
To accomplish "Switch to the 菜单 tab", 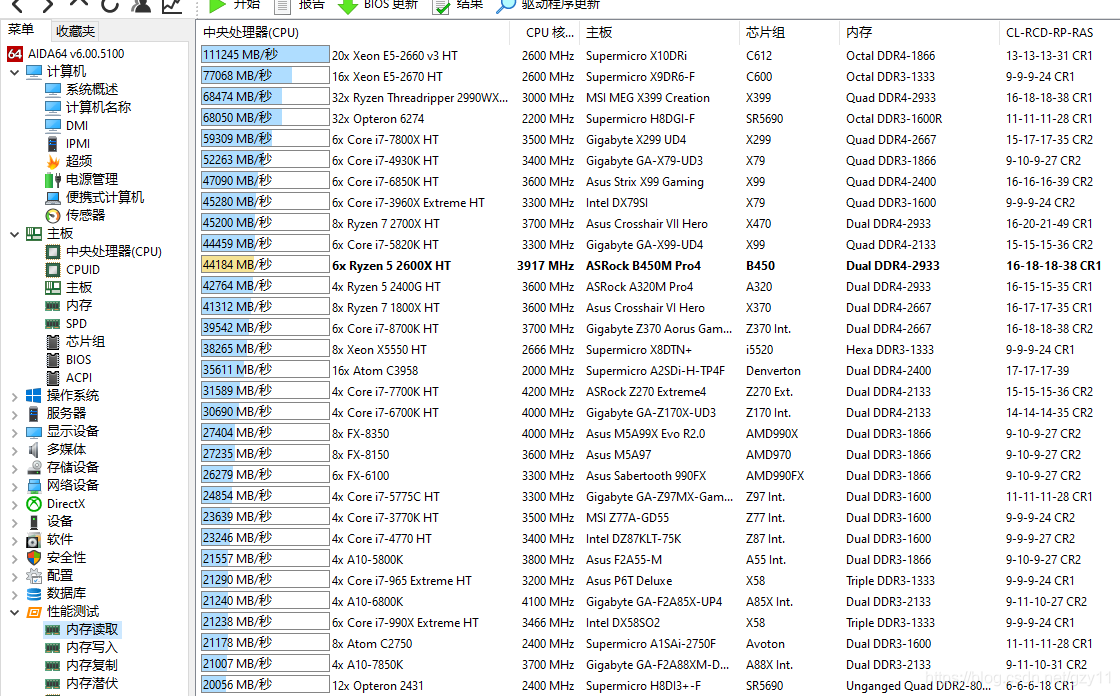I will 21,31.
